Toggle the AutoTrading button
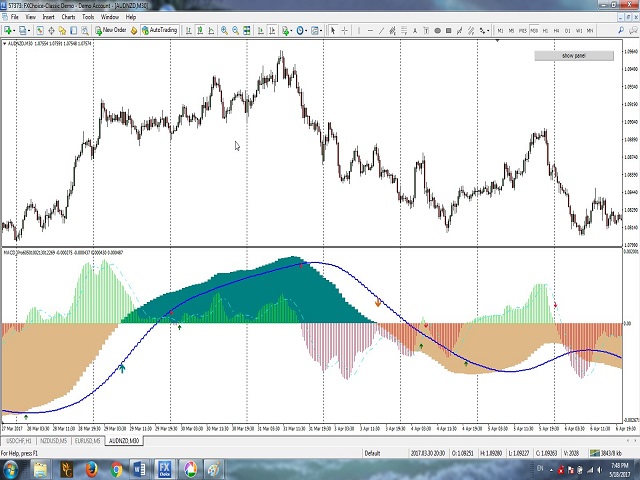This screenshot has height=480, width=640. coord(160,30)
